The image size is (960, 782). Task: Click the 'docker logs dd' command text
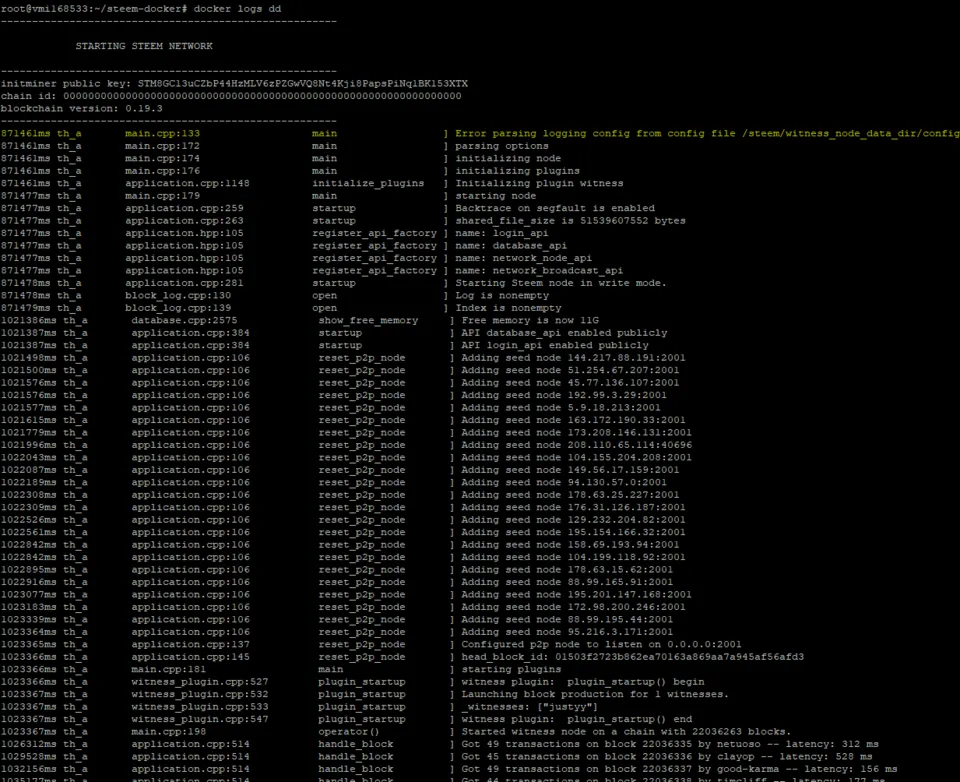click(237, 9)
